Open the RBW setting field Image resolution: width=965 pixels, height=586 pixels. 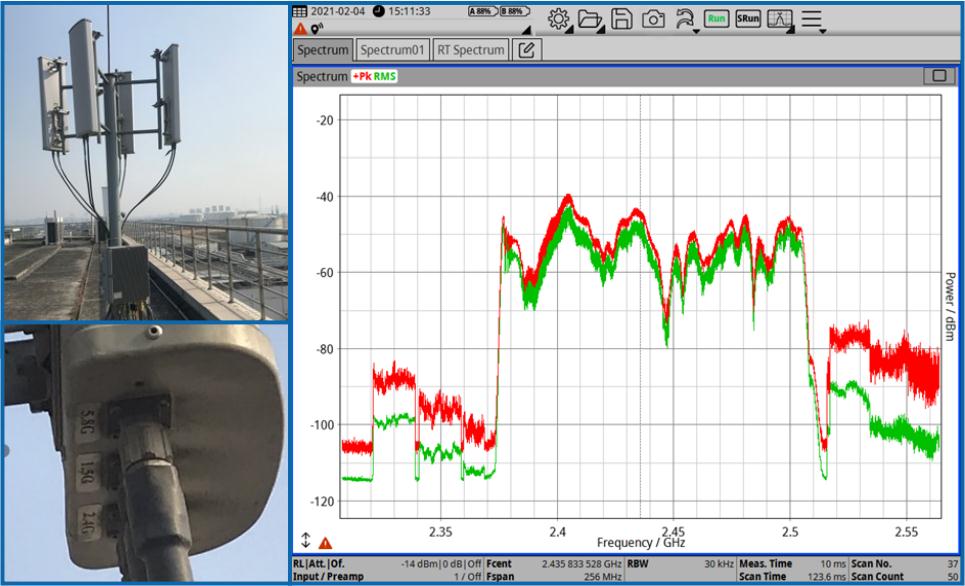(x=680, y=564)
